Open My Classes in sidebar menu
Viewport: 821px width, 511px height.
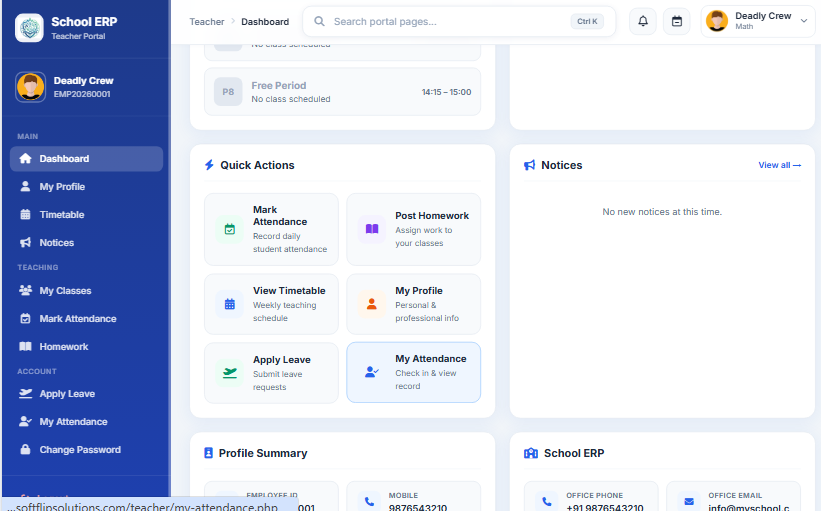point(86,291)
